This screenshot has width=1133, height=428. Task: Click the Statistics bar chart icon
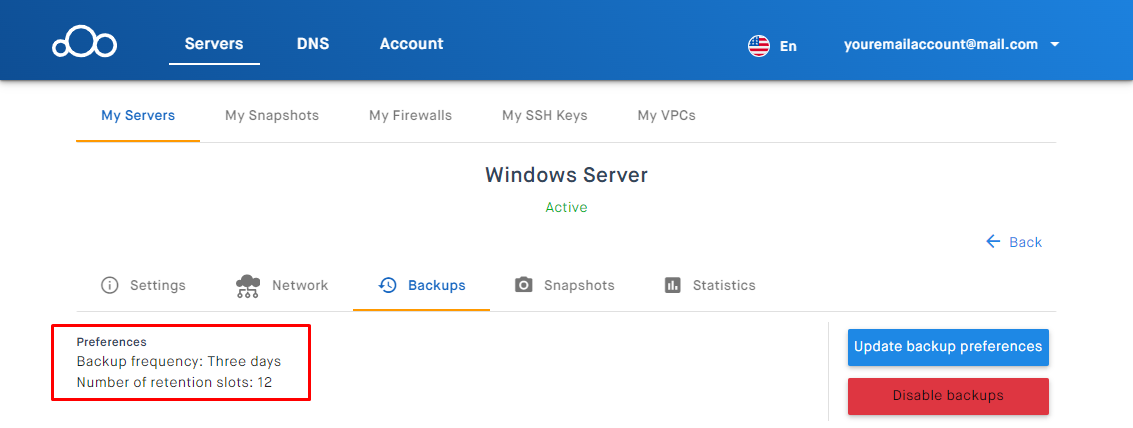click(x=673, y=285)
